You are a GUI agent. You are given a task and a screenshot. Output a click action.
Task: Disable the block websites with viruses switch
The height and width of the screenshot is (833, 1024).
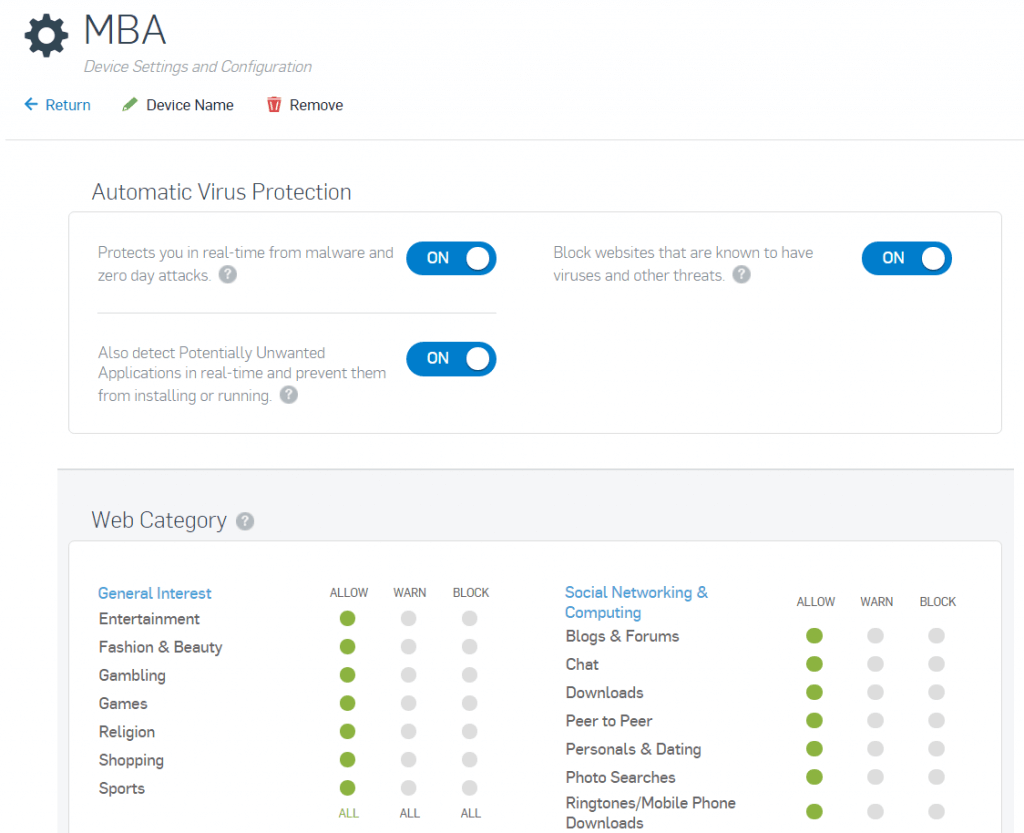click(906, 258)
